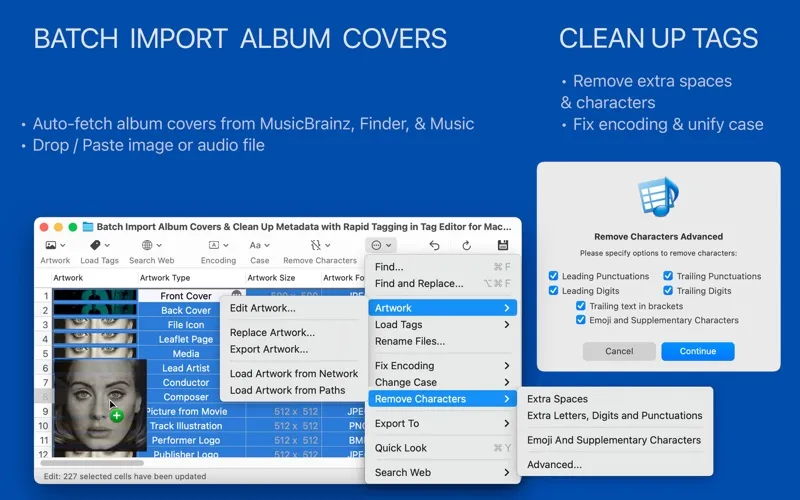This screenshot has width=800, height=500.
Task: Click the green zoom window button
Action: [x=73, y=227]
